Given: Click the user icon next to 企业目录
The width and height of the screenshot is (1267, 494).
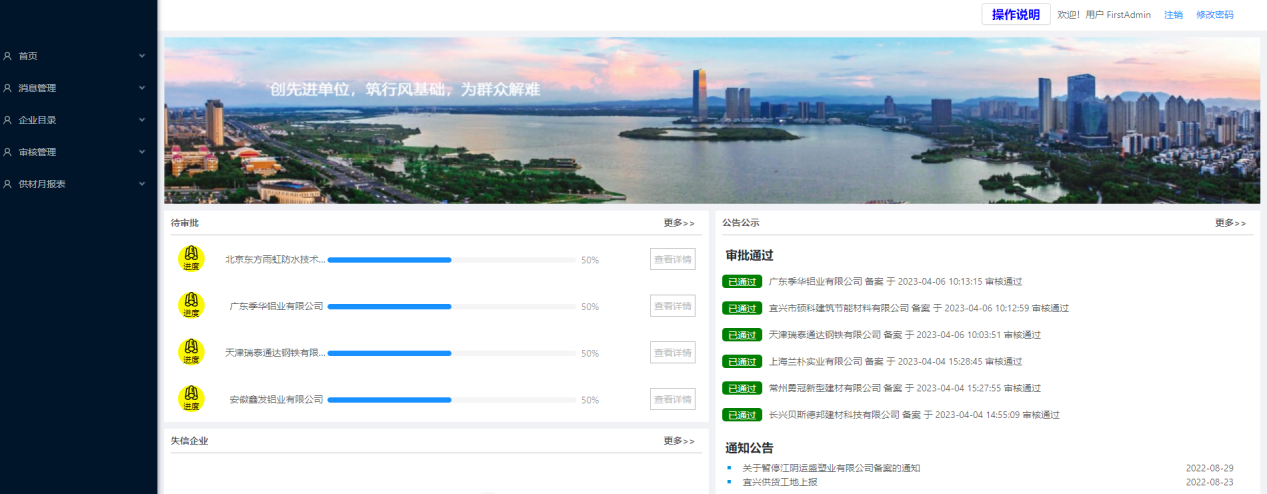Looking at the screenshot, I should click(8, 120).
